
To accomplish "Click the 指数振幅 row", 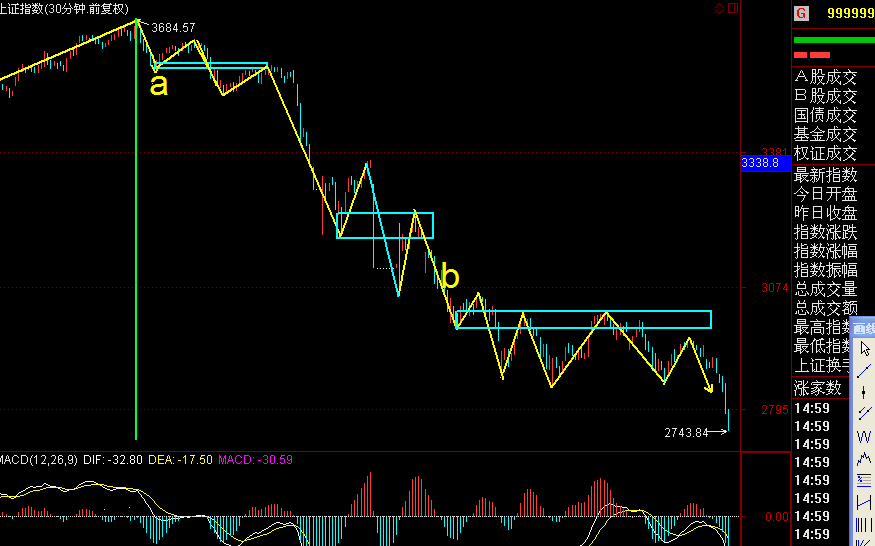I will pos(826,270).
